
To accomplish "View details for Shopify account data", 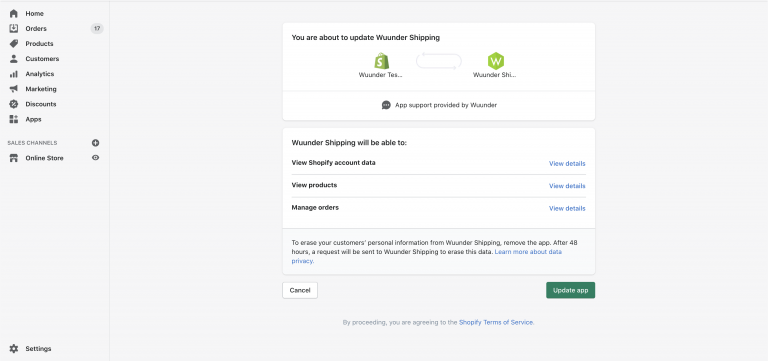I will coord(567,164).
